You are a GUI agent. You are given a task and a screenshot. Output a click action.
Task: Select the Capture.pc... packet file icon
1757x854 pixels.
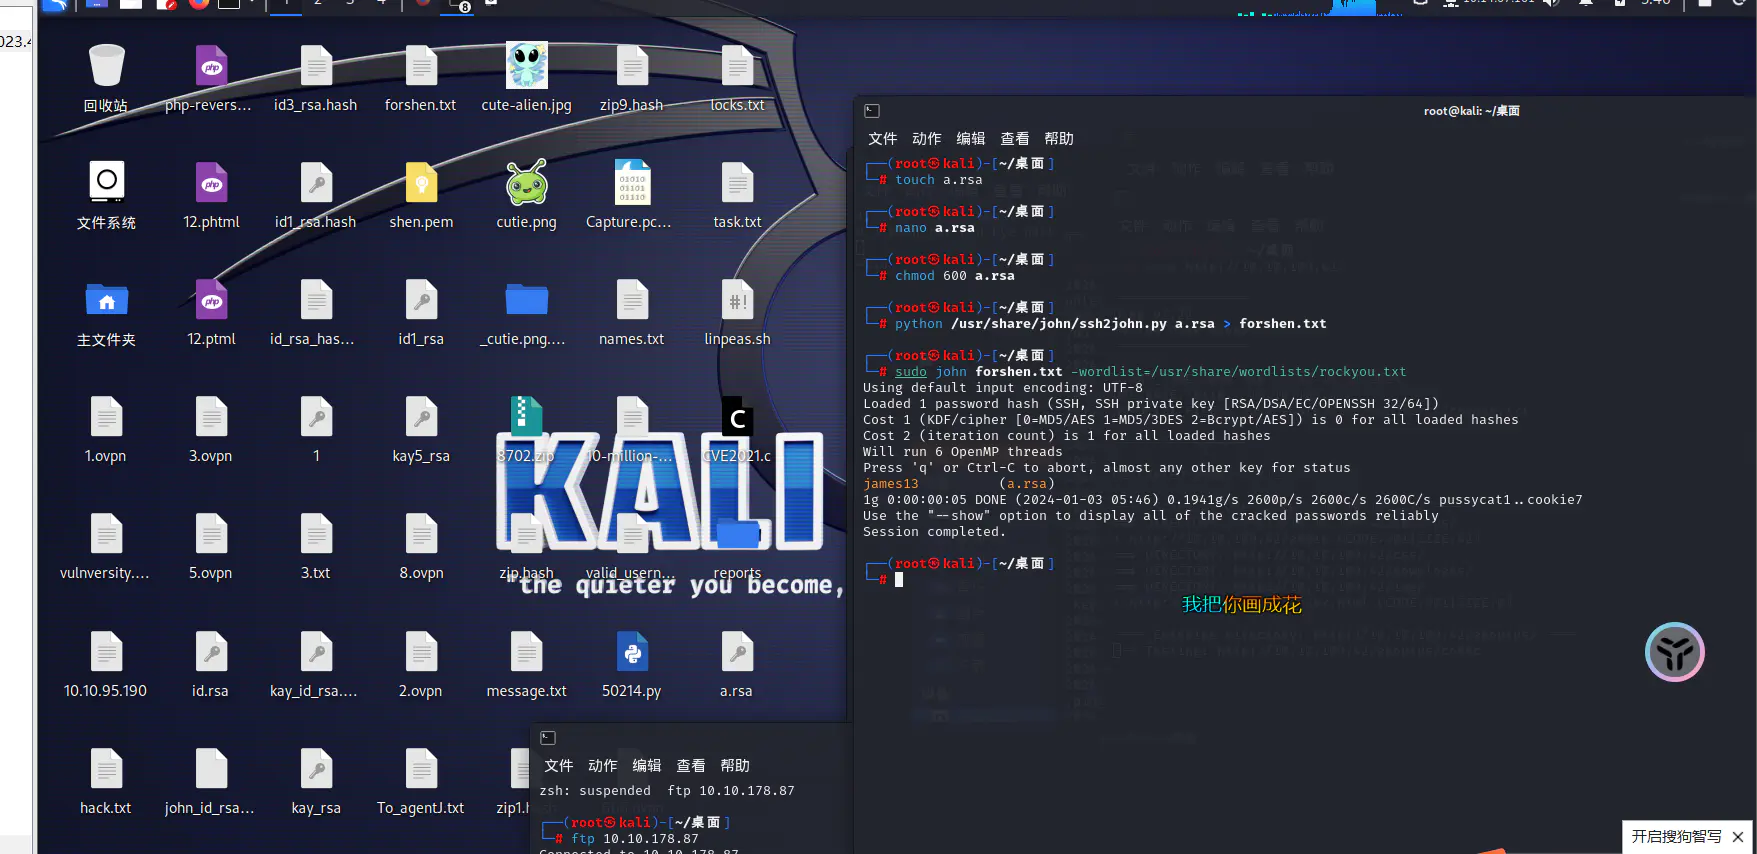pyautogui.click(x=632, y=183)
